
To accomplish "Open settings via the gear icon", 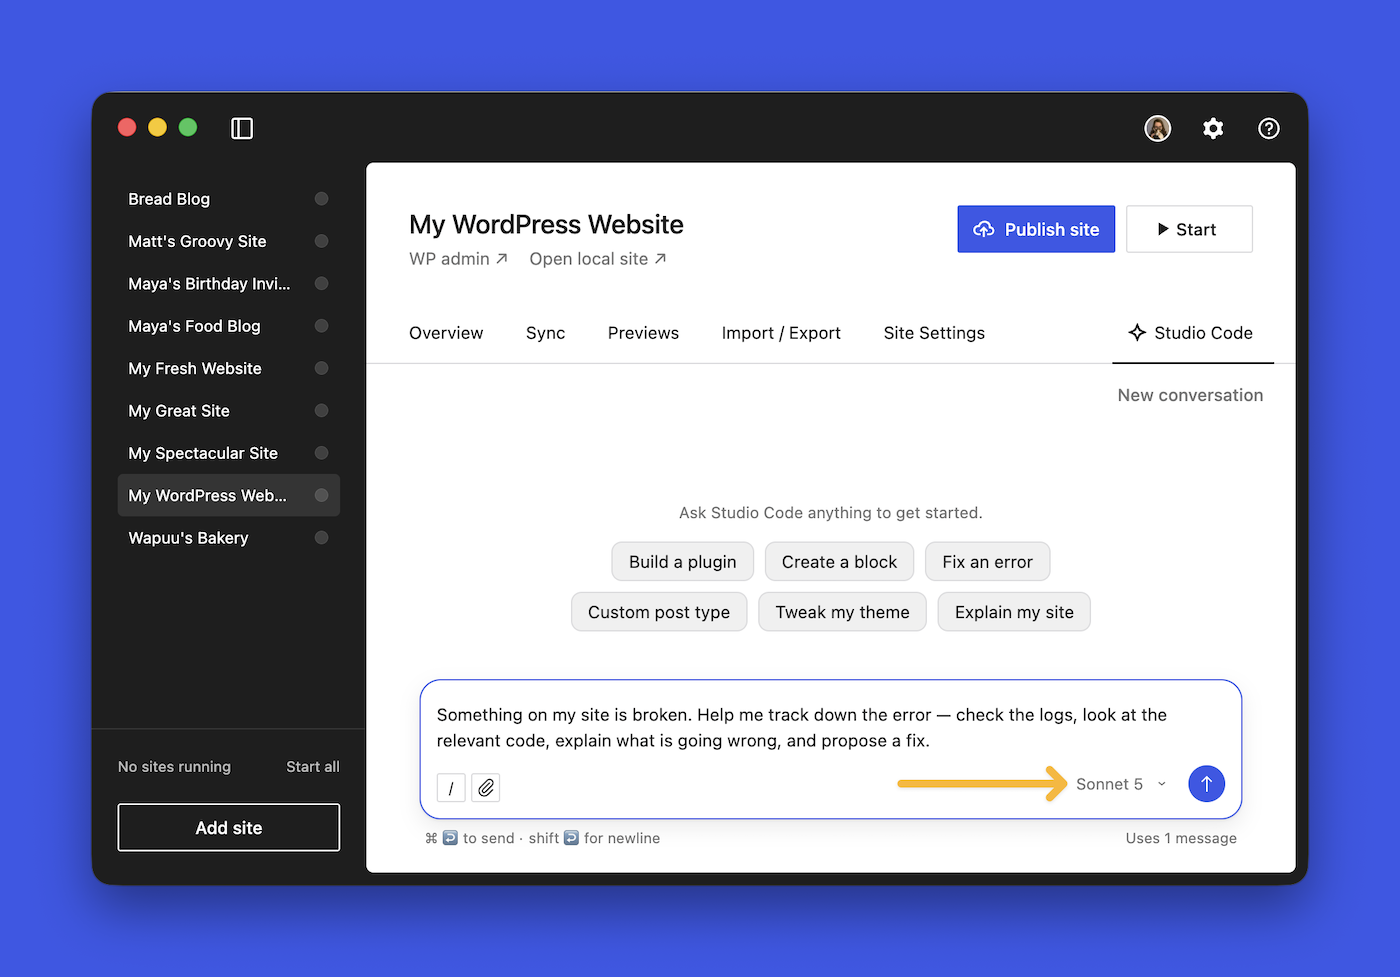I will tap(1213, 128).
